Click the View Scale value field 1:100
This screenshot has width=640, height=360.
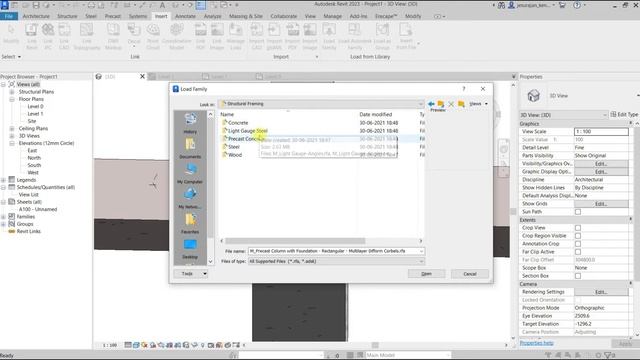[601, 131]
